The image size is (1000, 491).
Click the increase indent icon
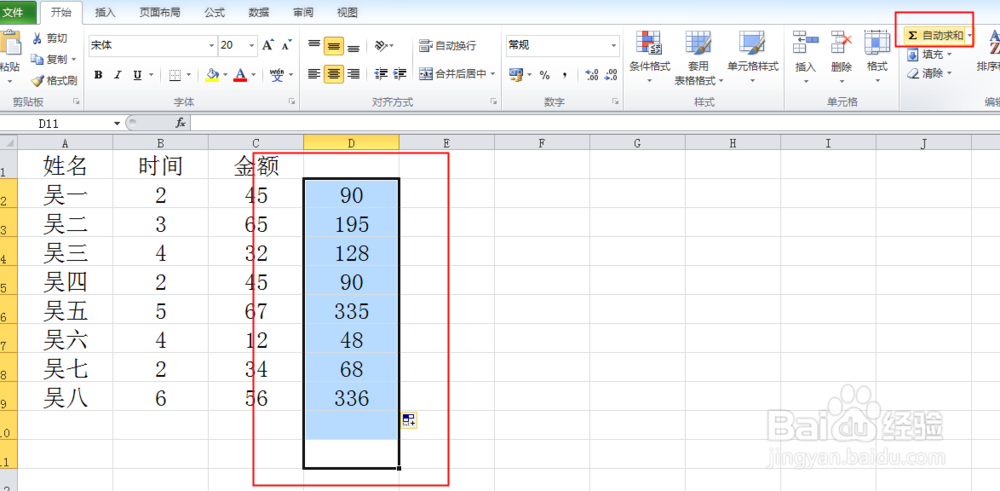point(401,74)
